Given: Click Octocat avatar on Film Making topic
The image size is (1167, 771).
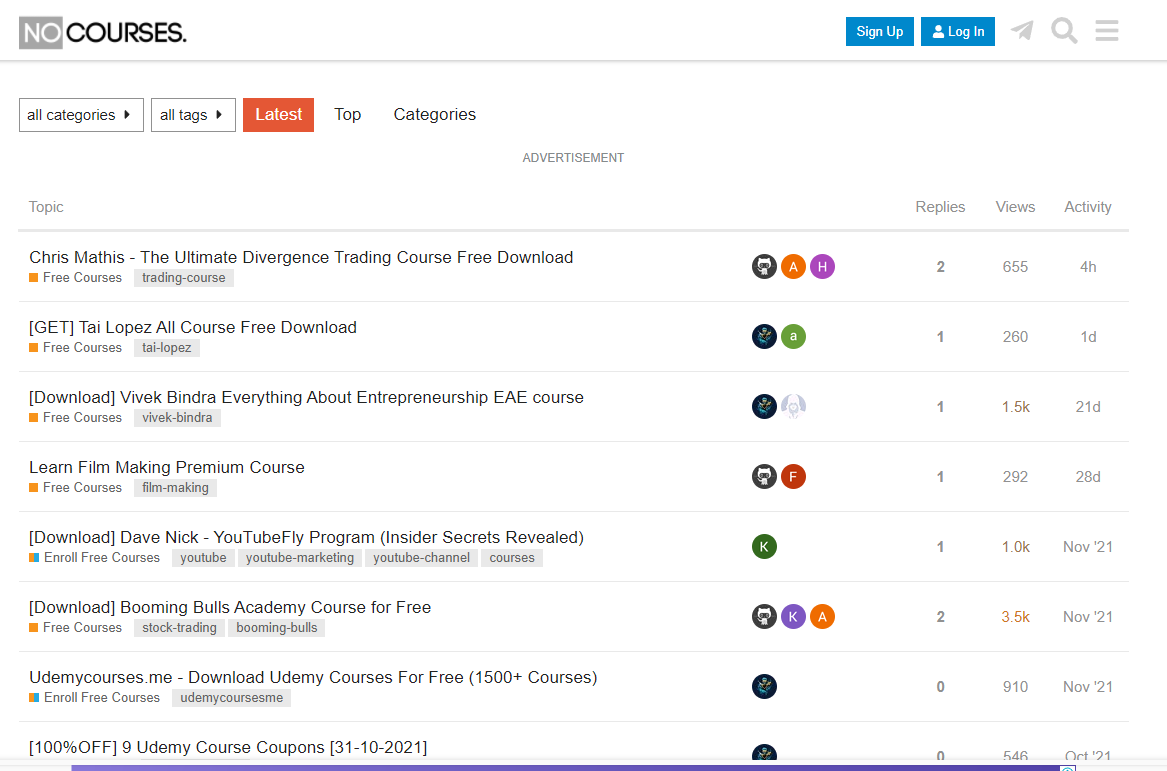Looking at the screenshot, I should pyautogui.click(x=764, y=476).
